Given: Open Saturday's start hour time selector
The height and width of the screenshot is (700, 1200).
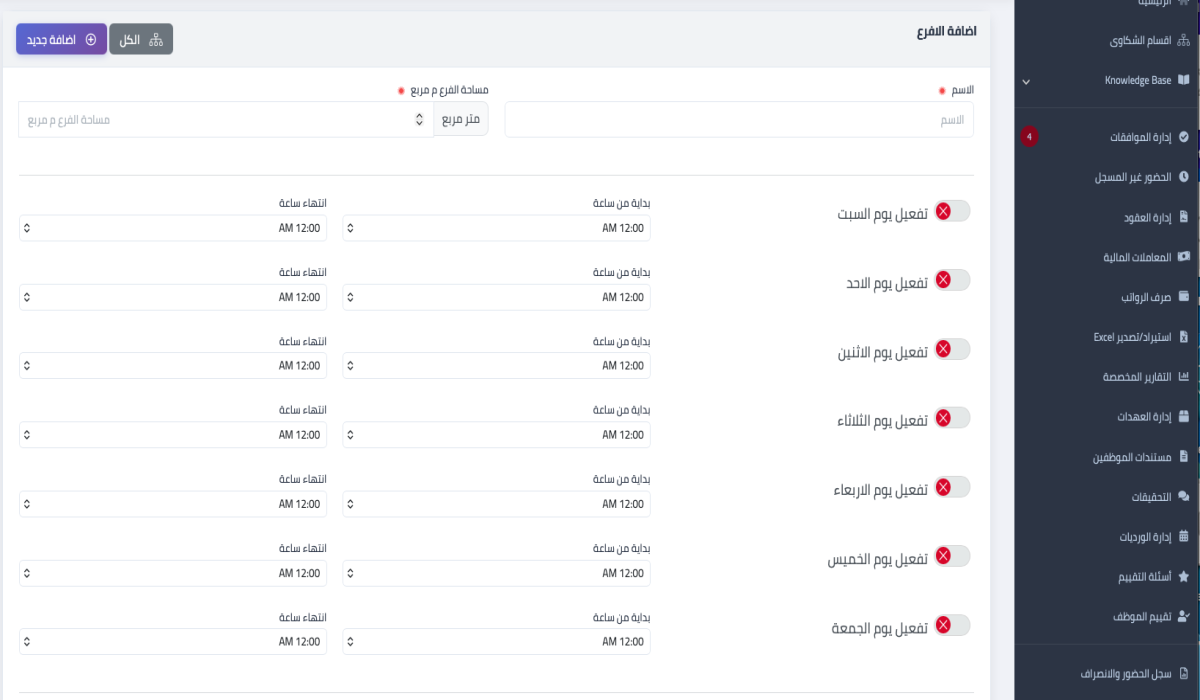Looking at the screenshot, I should [x=496, y=228].
